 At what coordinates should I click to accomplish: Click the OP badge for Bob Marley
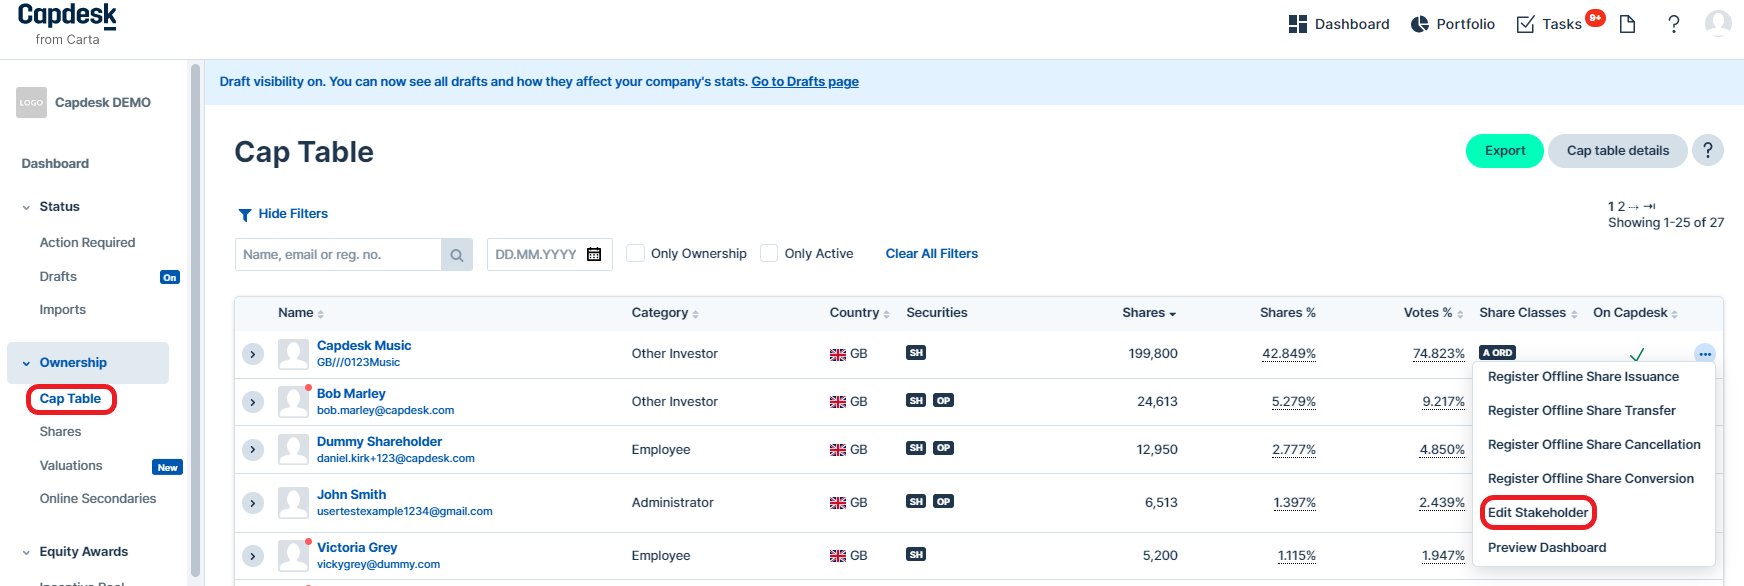(943, 400)
